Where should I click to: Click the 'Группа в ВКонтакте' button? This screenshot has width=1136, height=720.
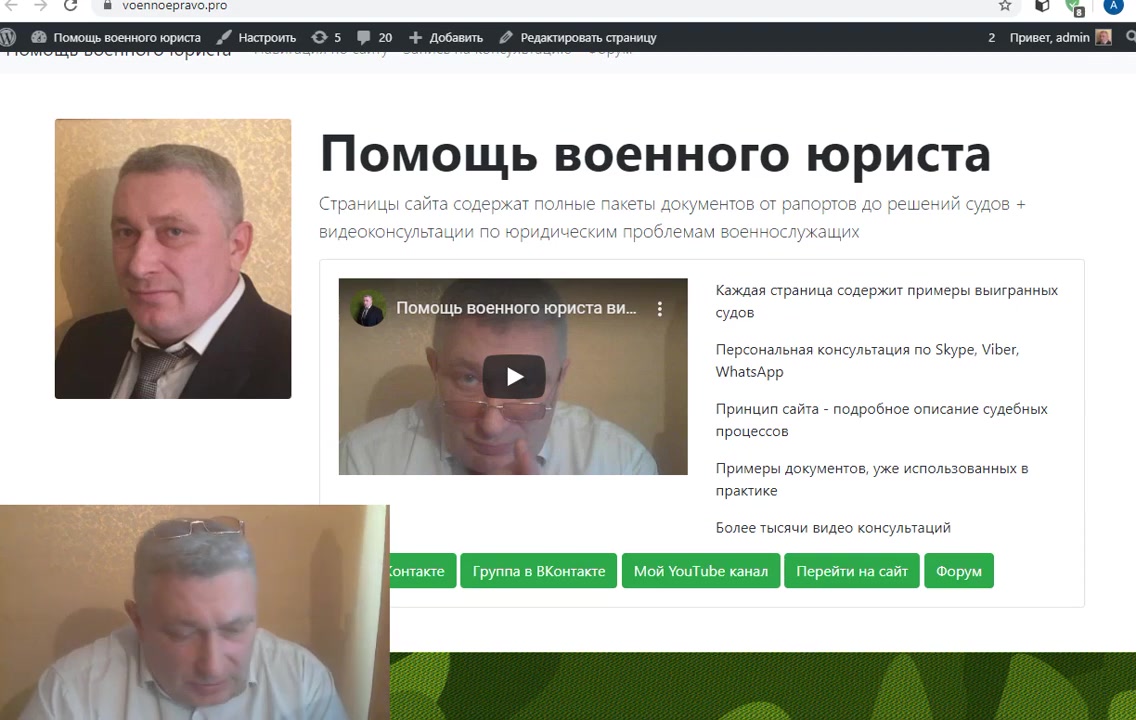pos(538,571)
